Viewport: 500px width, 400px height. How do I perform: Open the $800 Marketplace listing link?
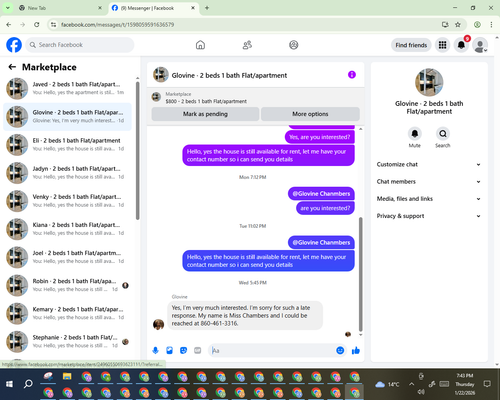(206, 98)
